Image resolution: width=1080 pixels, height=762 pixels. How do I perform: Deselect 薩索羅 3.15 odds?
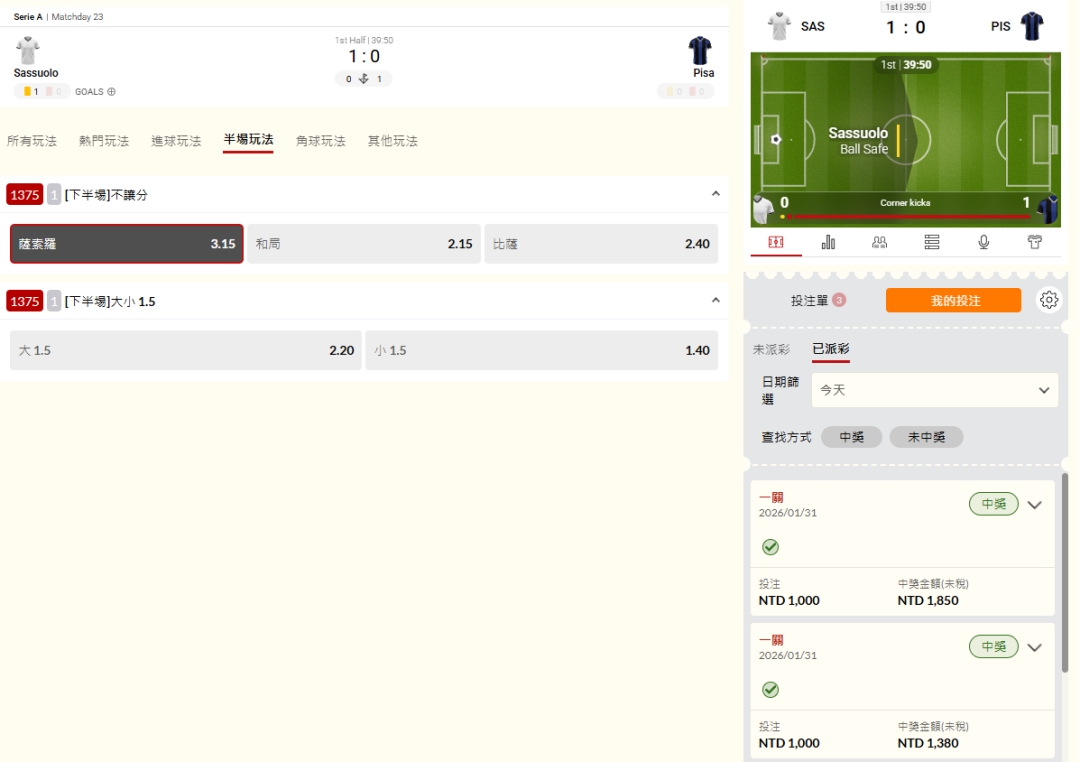pyautogui.click(x=127, y=244)
